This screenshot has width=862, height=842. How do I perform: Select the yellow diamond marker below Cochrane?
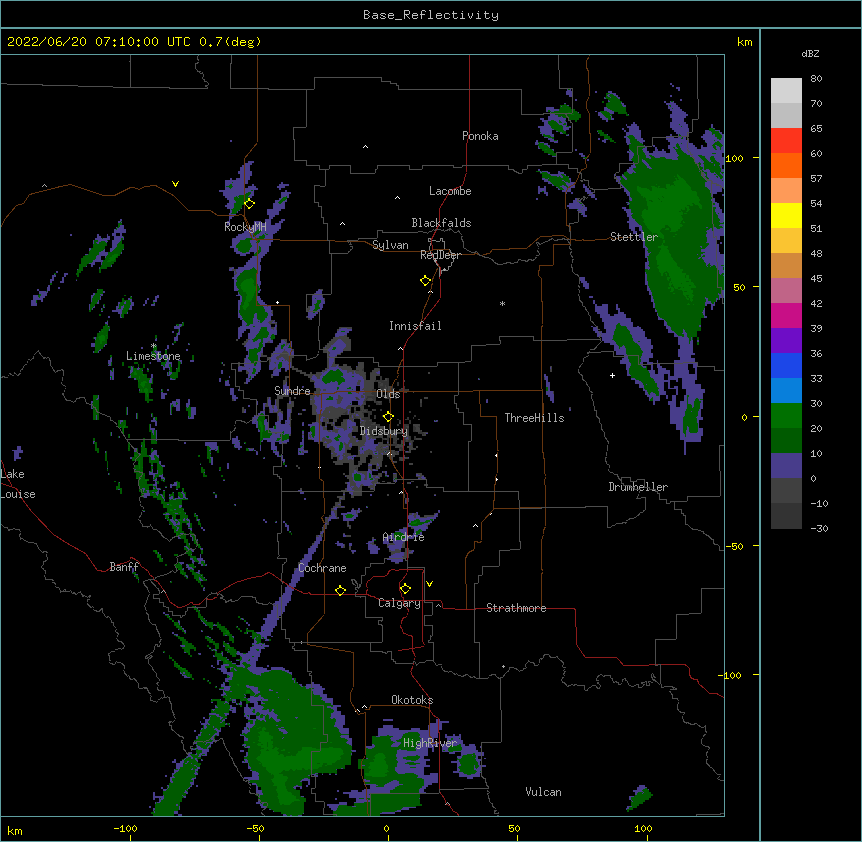(340, 590)
